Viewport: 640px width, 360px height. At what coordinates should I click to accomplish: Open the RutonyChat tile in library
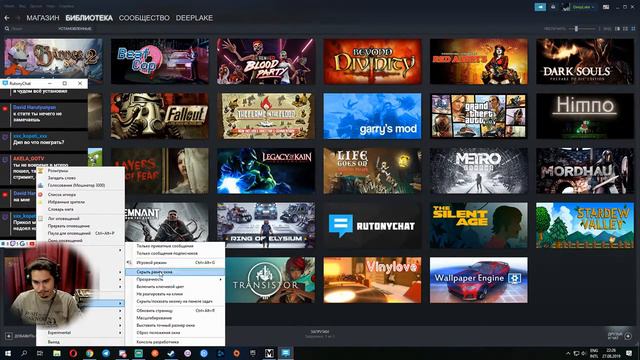pos(372,225)
